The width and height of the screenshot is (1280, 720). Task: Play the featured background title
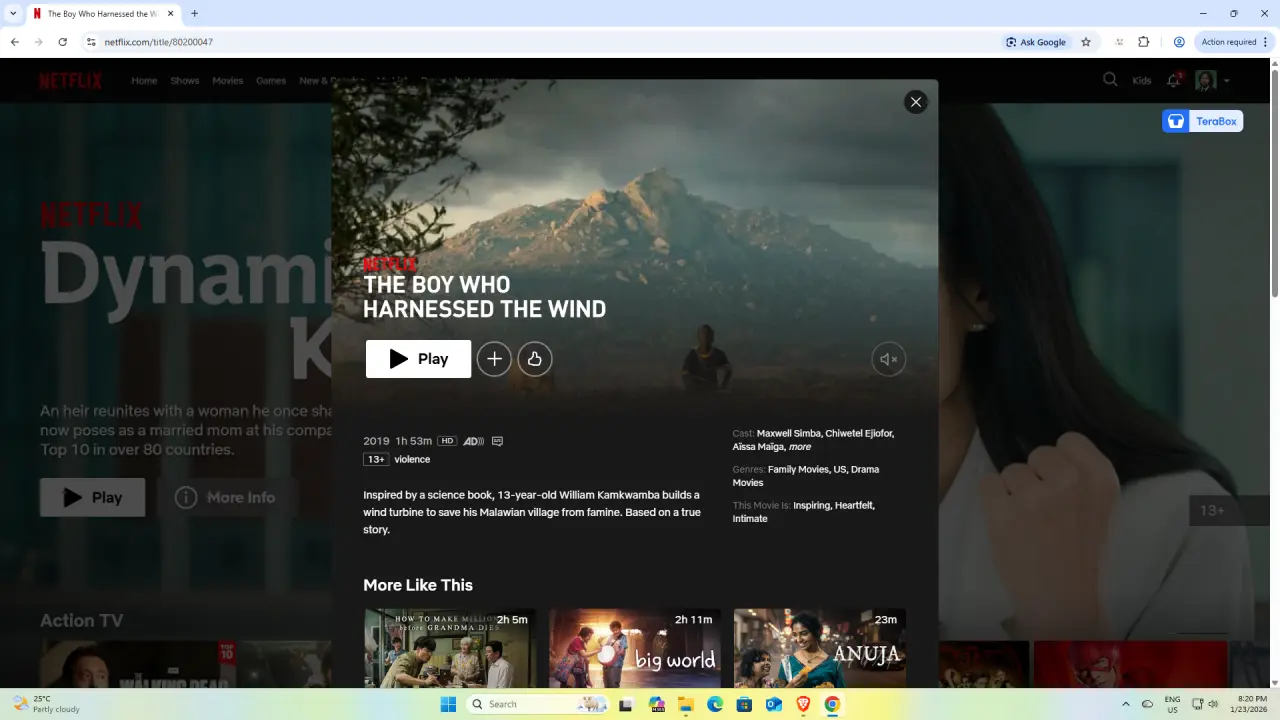(x=92, y=497)
